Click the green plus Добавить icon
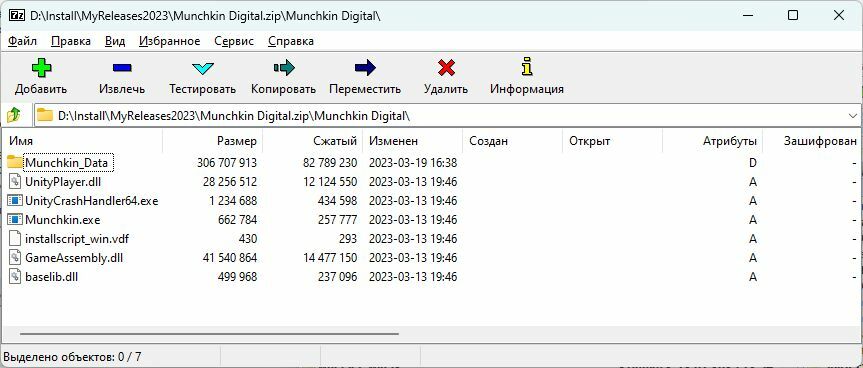This screenshot has height=368, width=863. coord(41,68)
